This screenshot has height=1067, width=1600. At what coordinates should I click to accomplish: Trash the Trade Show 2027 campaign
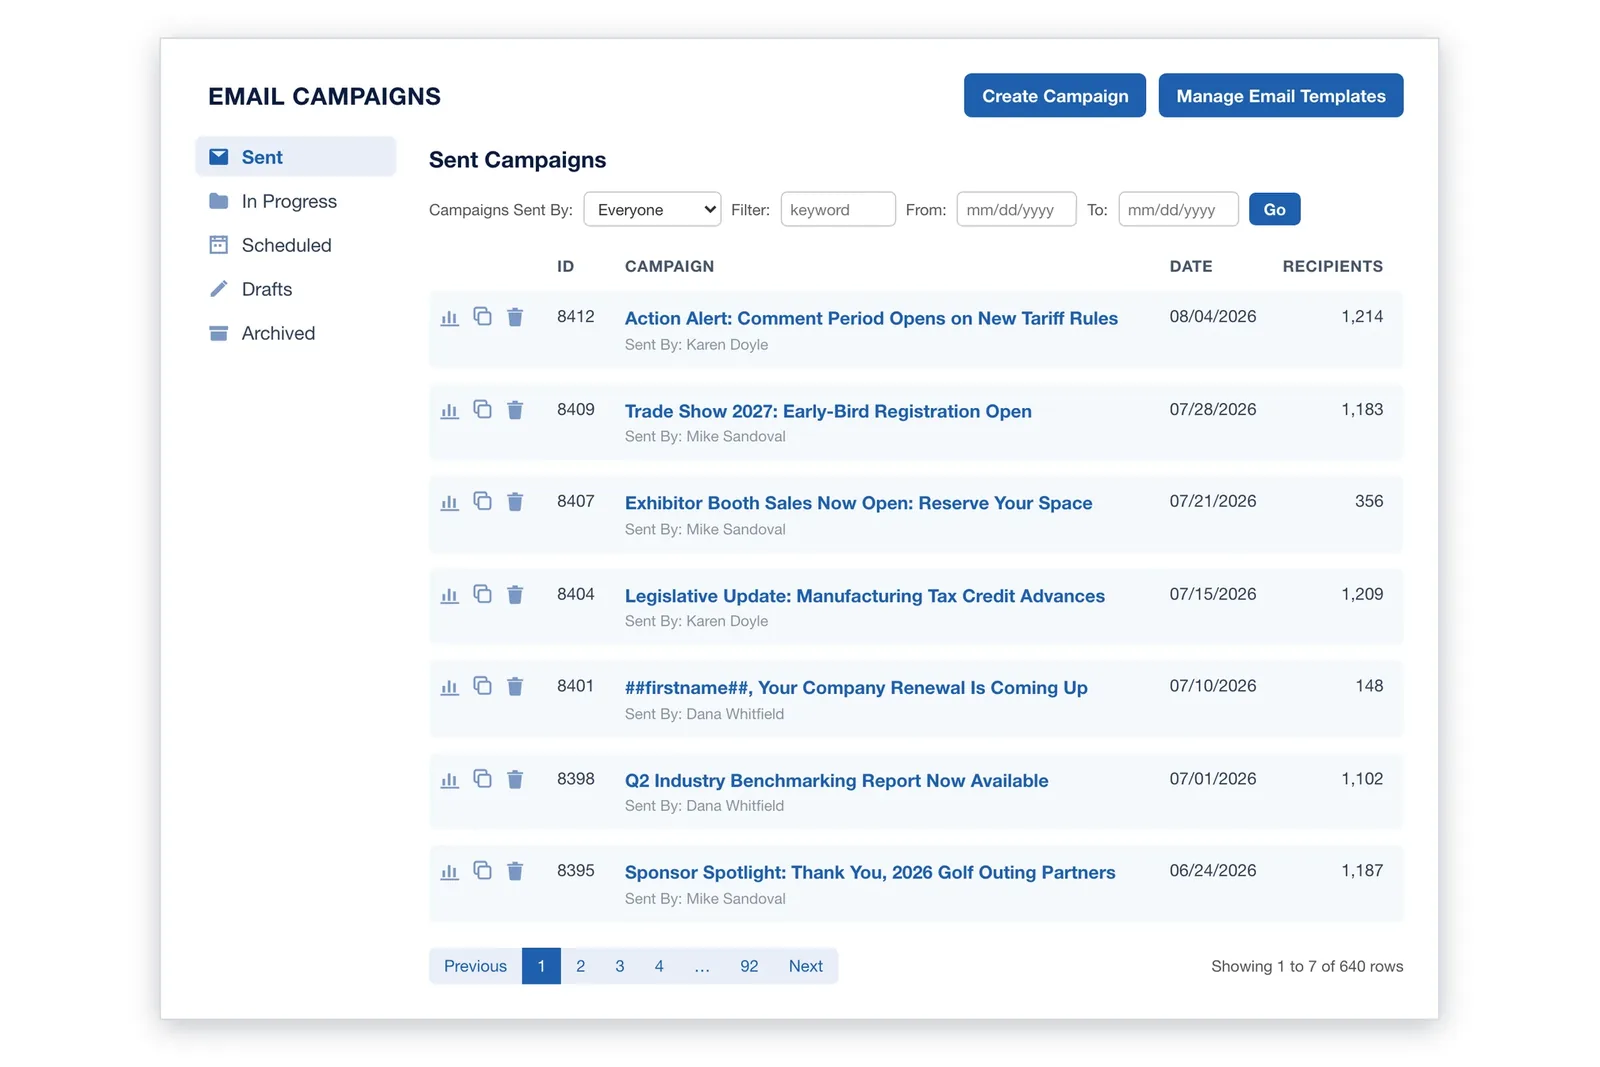click(515, 410)
